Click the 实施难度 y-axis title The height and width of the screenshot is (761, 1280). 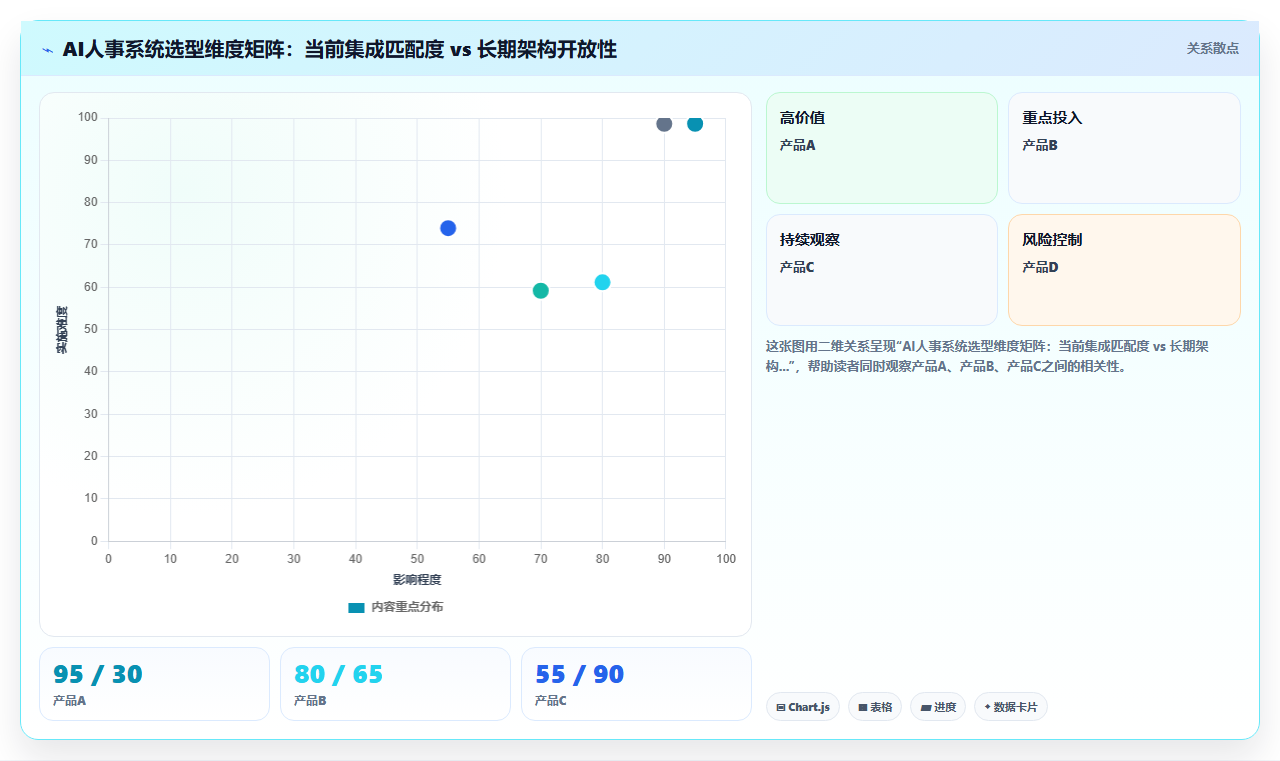(62, 330)
